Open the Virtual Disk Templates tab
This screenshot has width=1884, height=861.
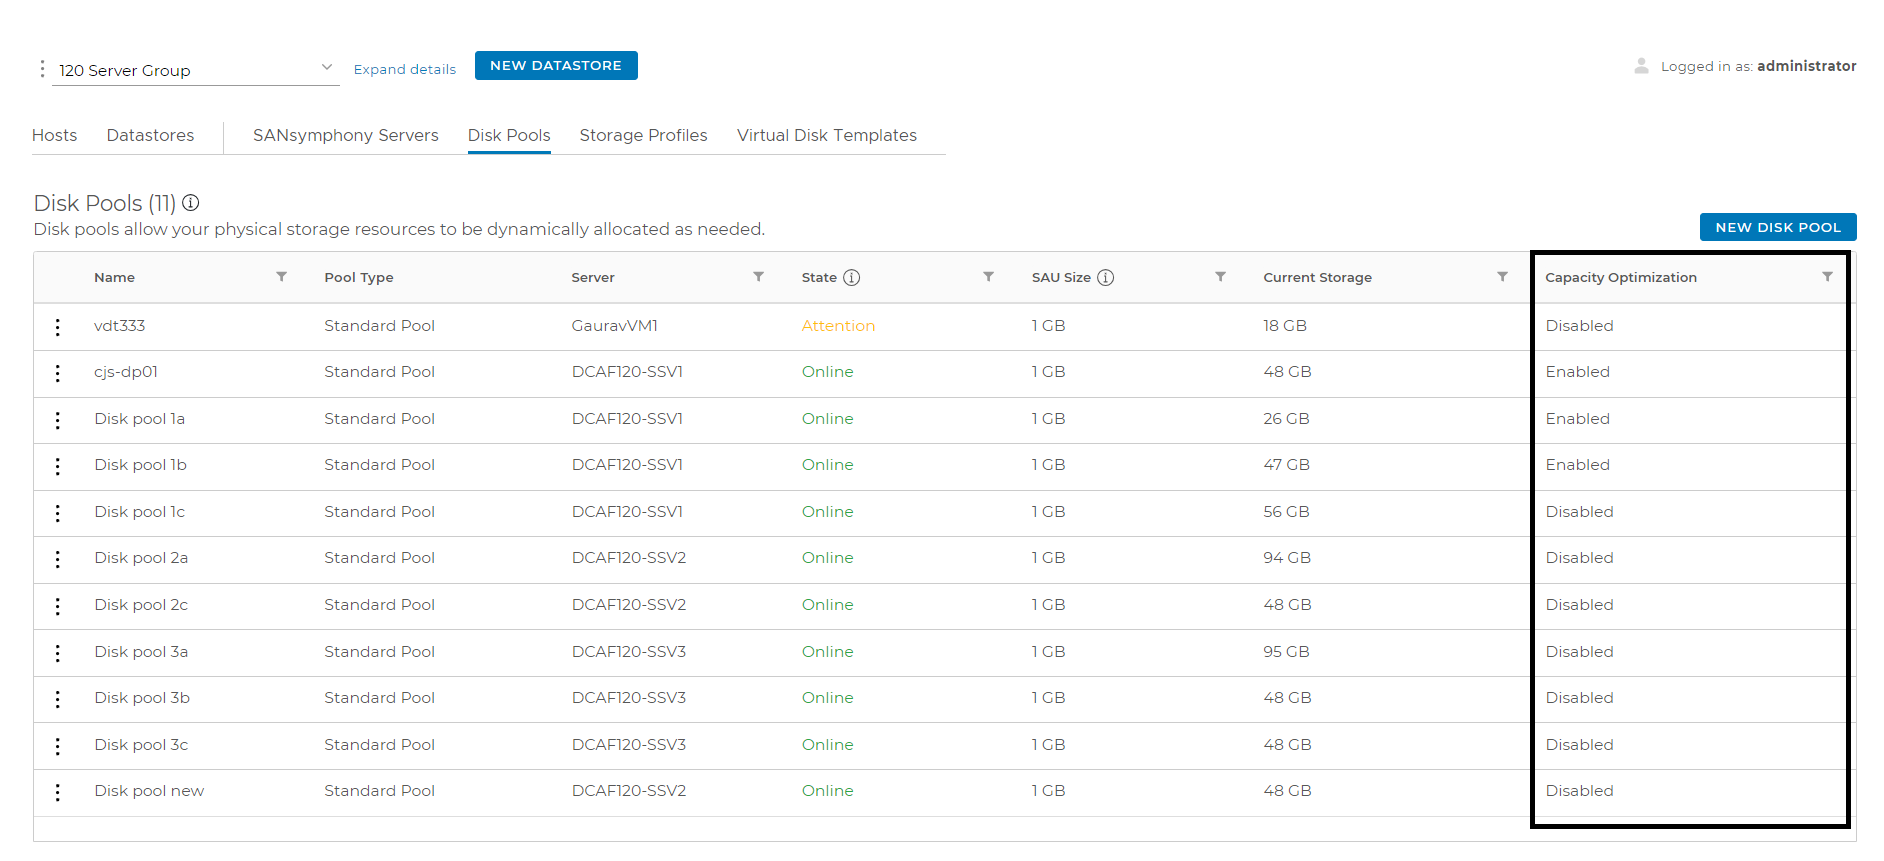pyautogui.click(x=826, y=135)
